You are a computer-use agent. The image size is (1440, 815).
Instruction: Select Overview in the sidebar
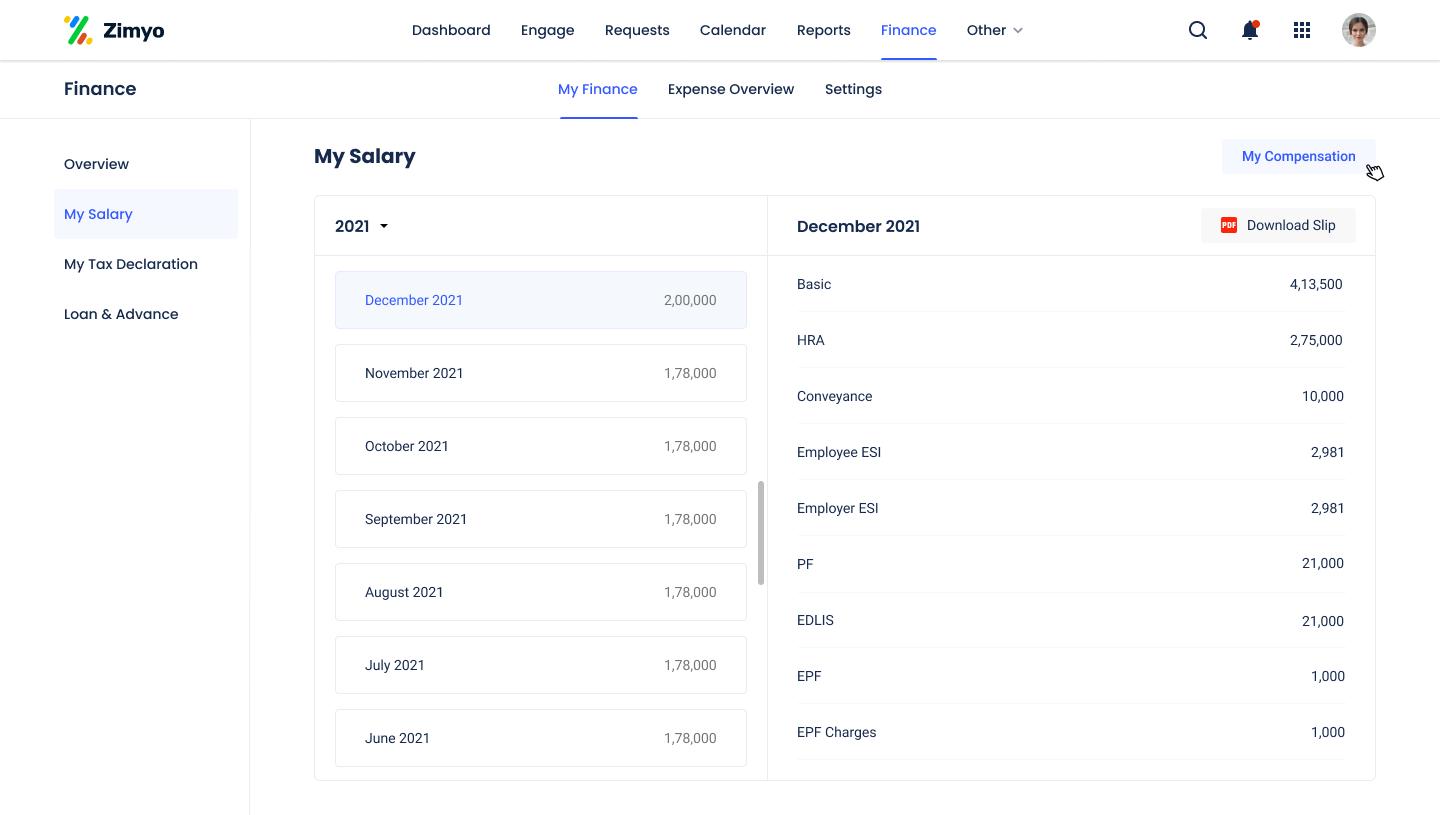coord(96,164)
